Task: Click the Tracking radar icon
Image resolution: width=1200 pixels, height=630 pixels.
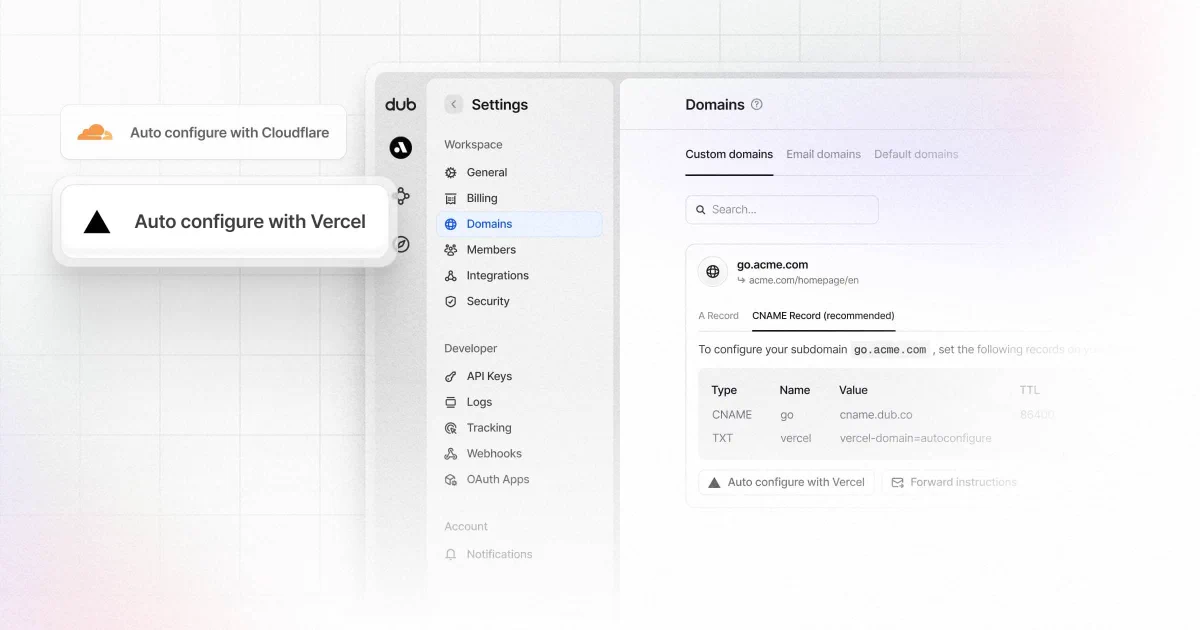Action: (451, 428)
